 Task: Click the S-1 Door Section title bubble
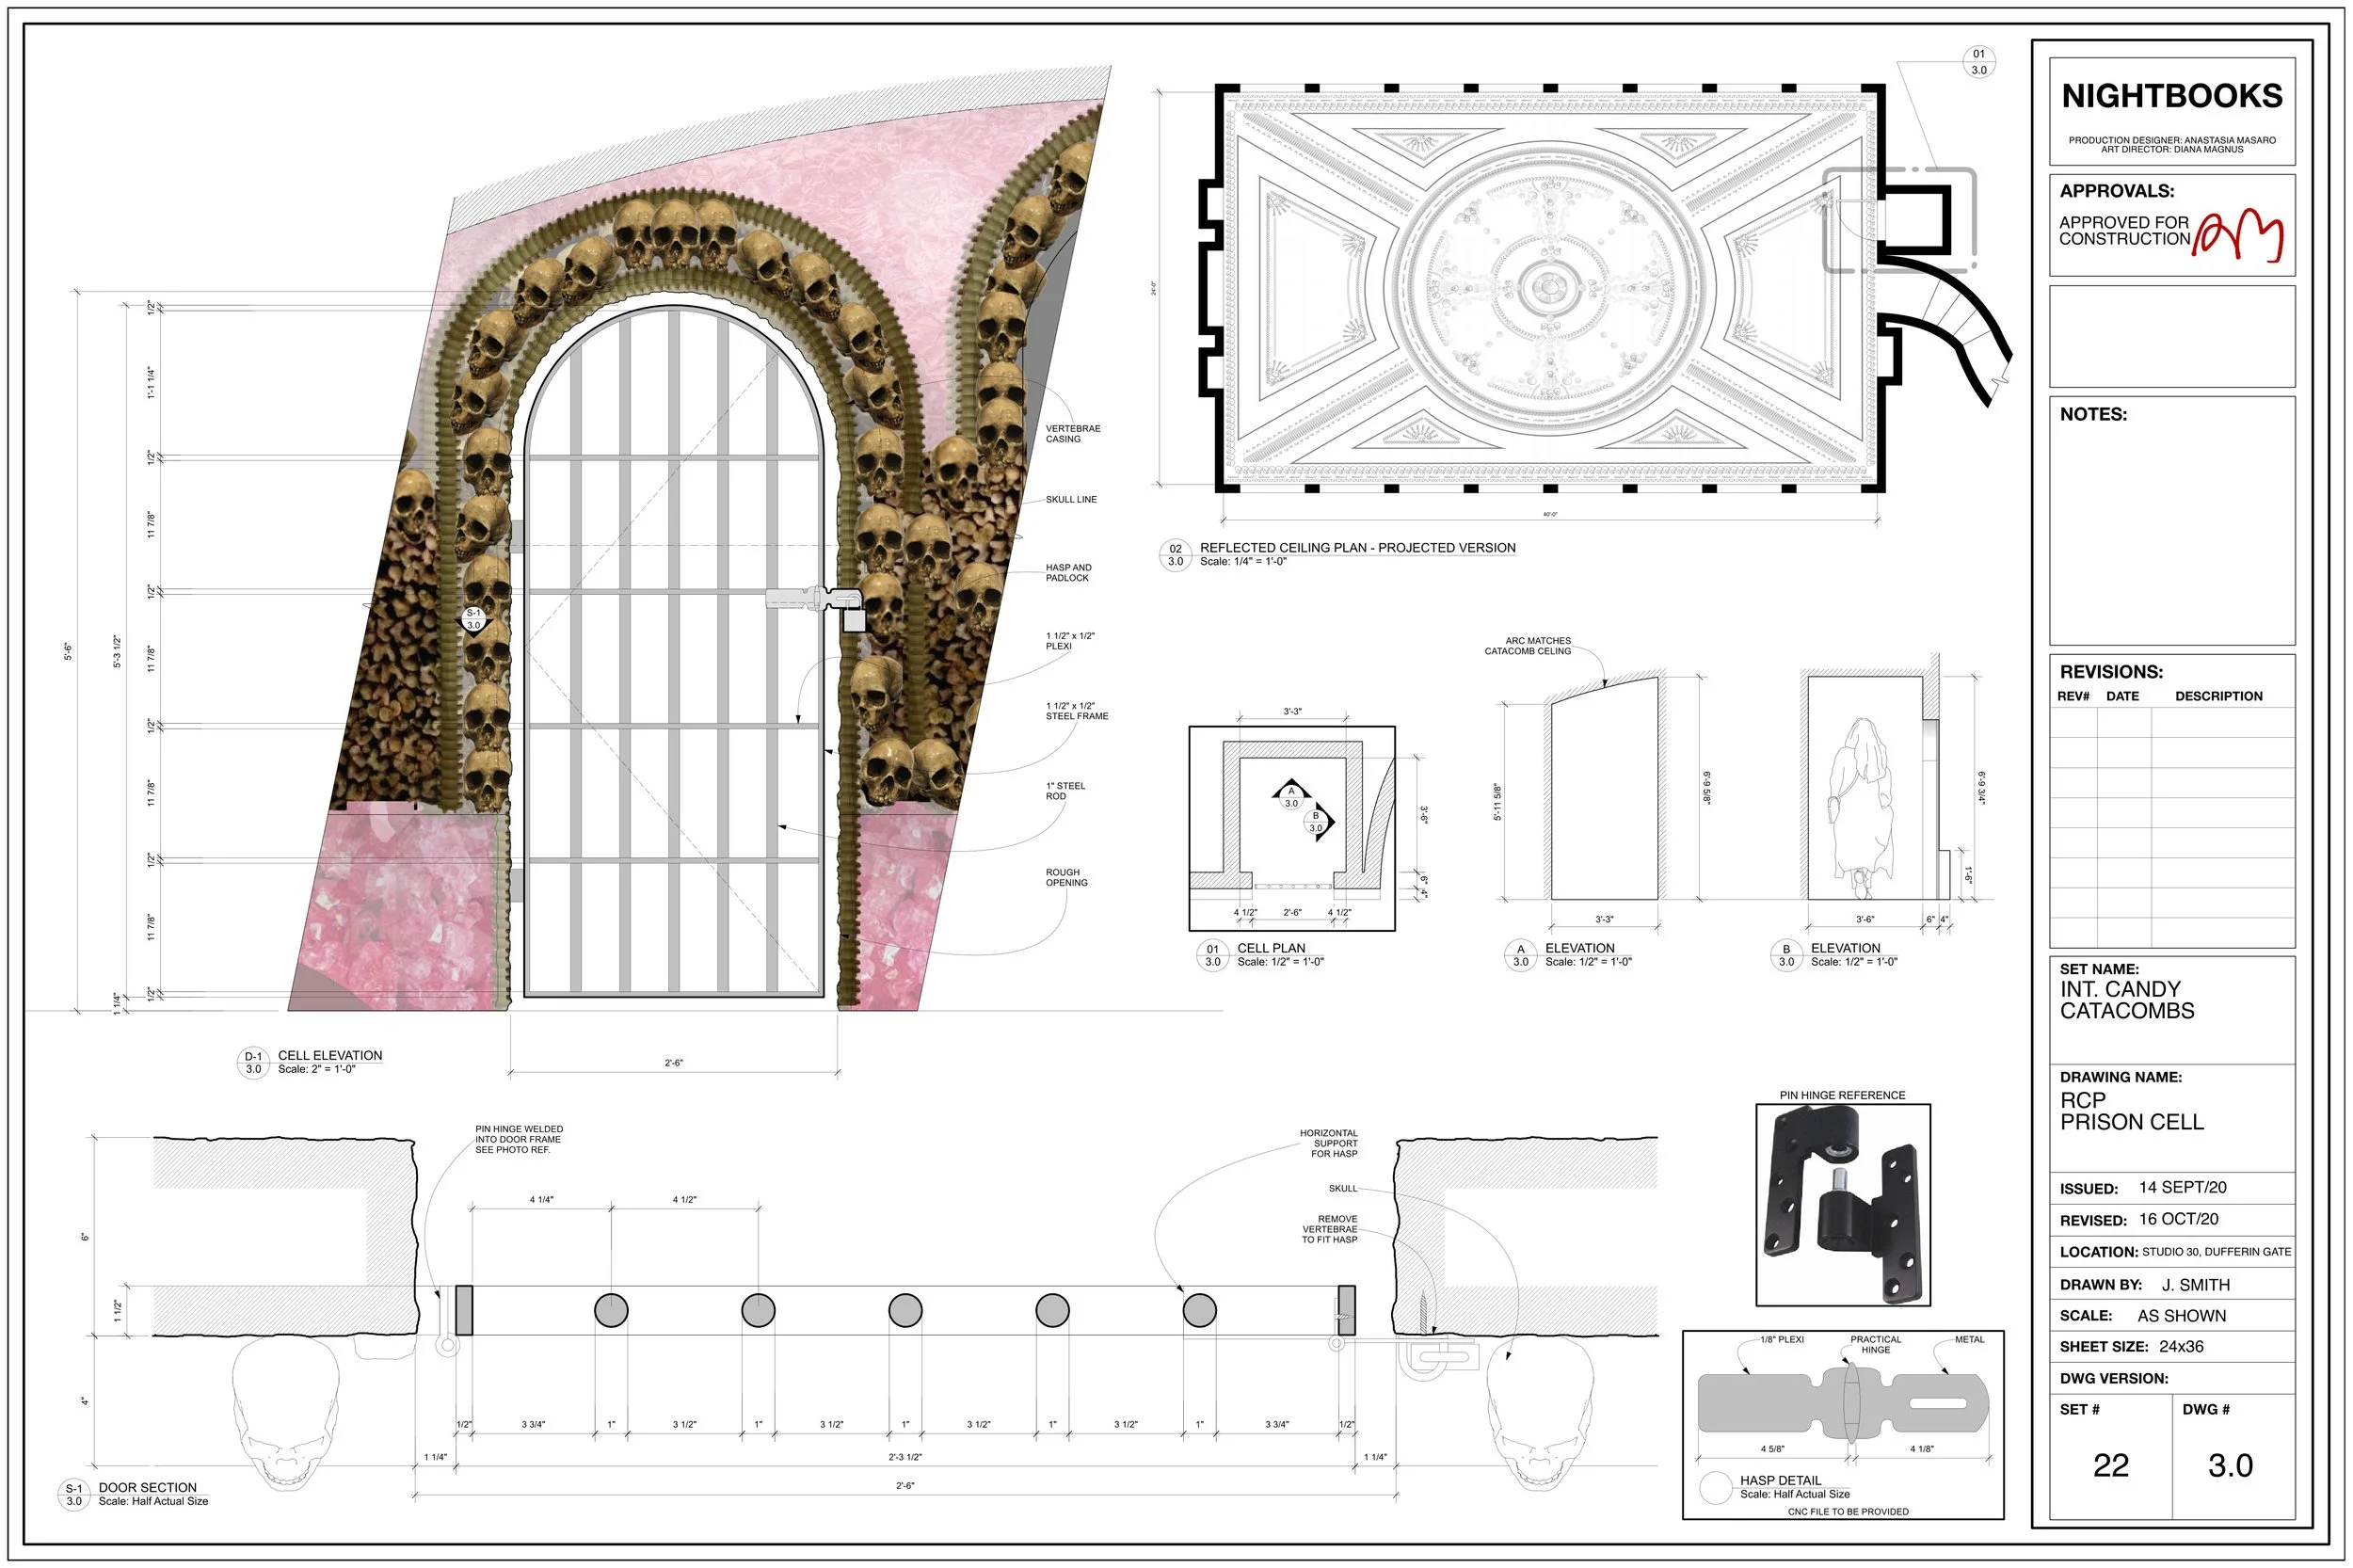click(73, 1494)
